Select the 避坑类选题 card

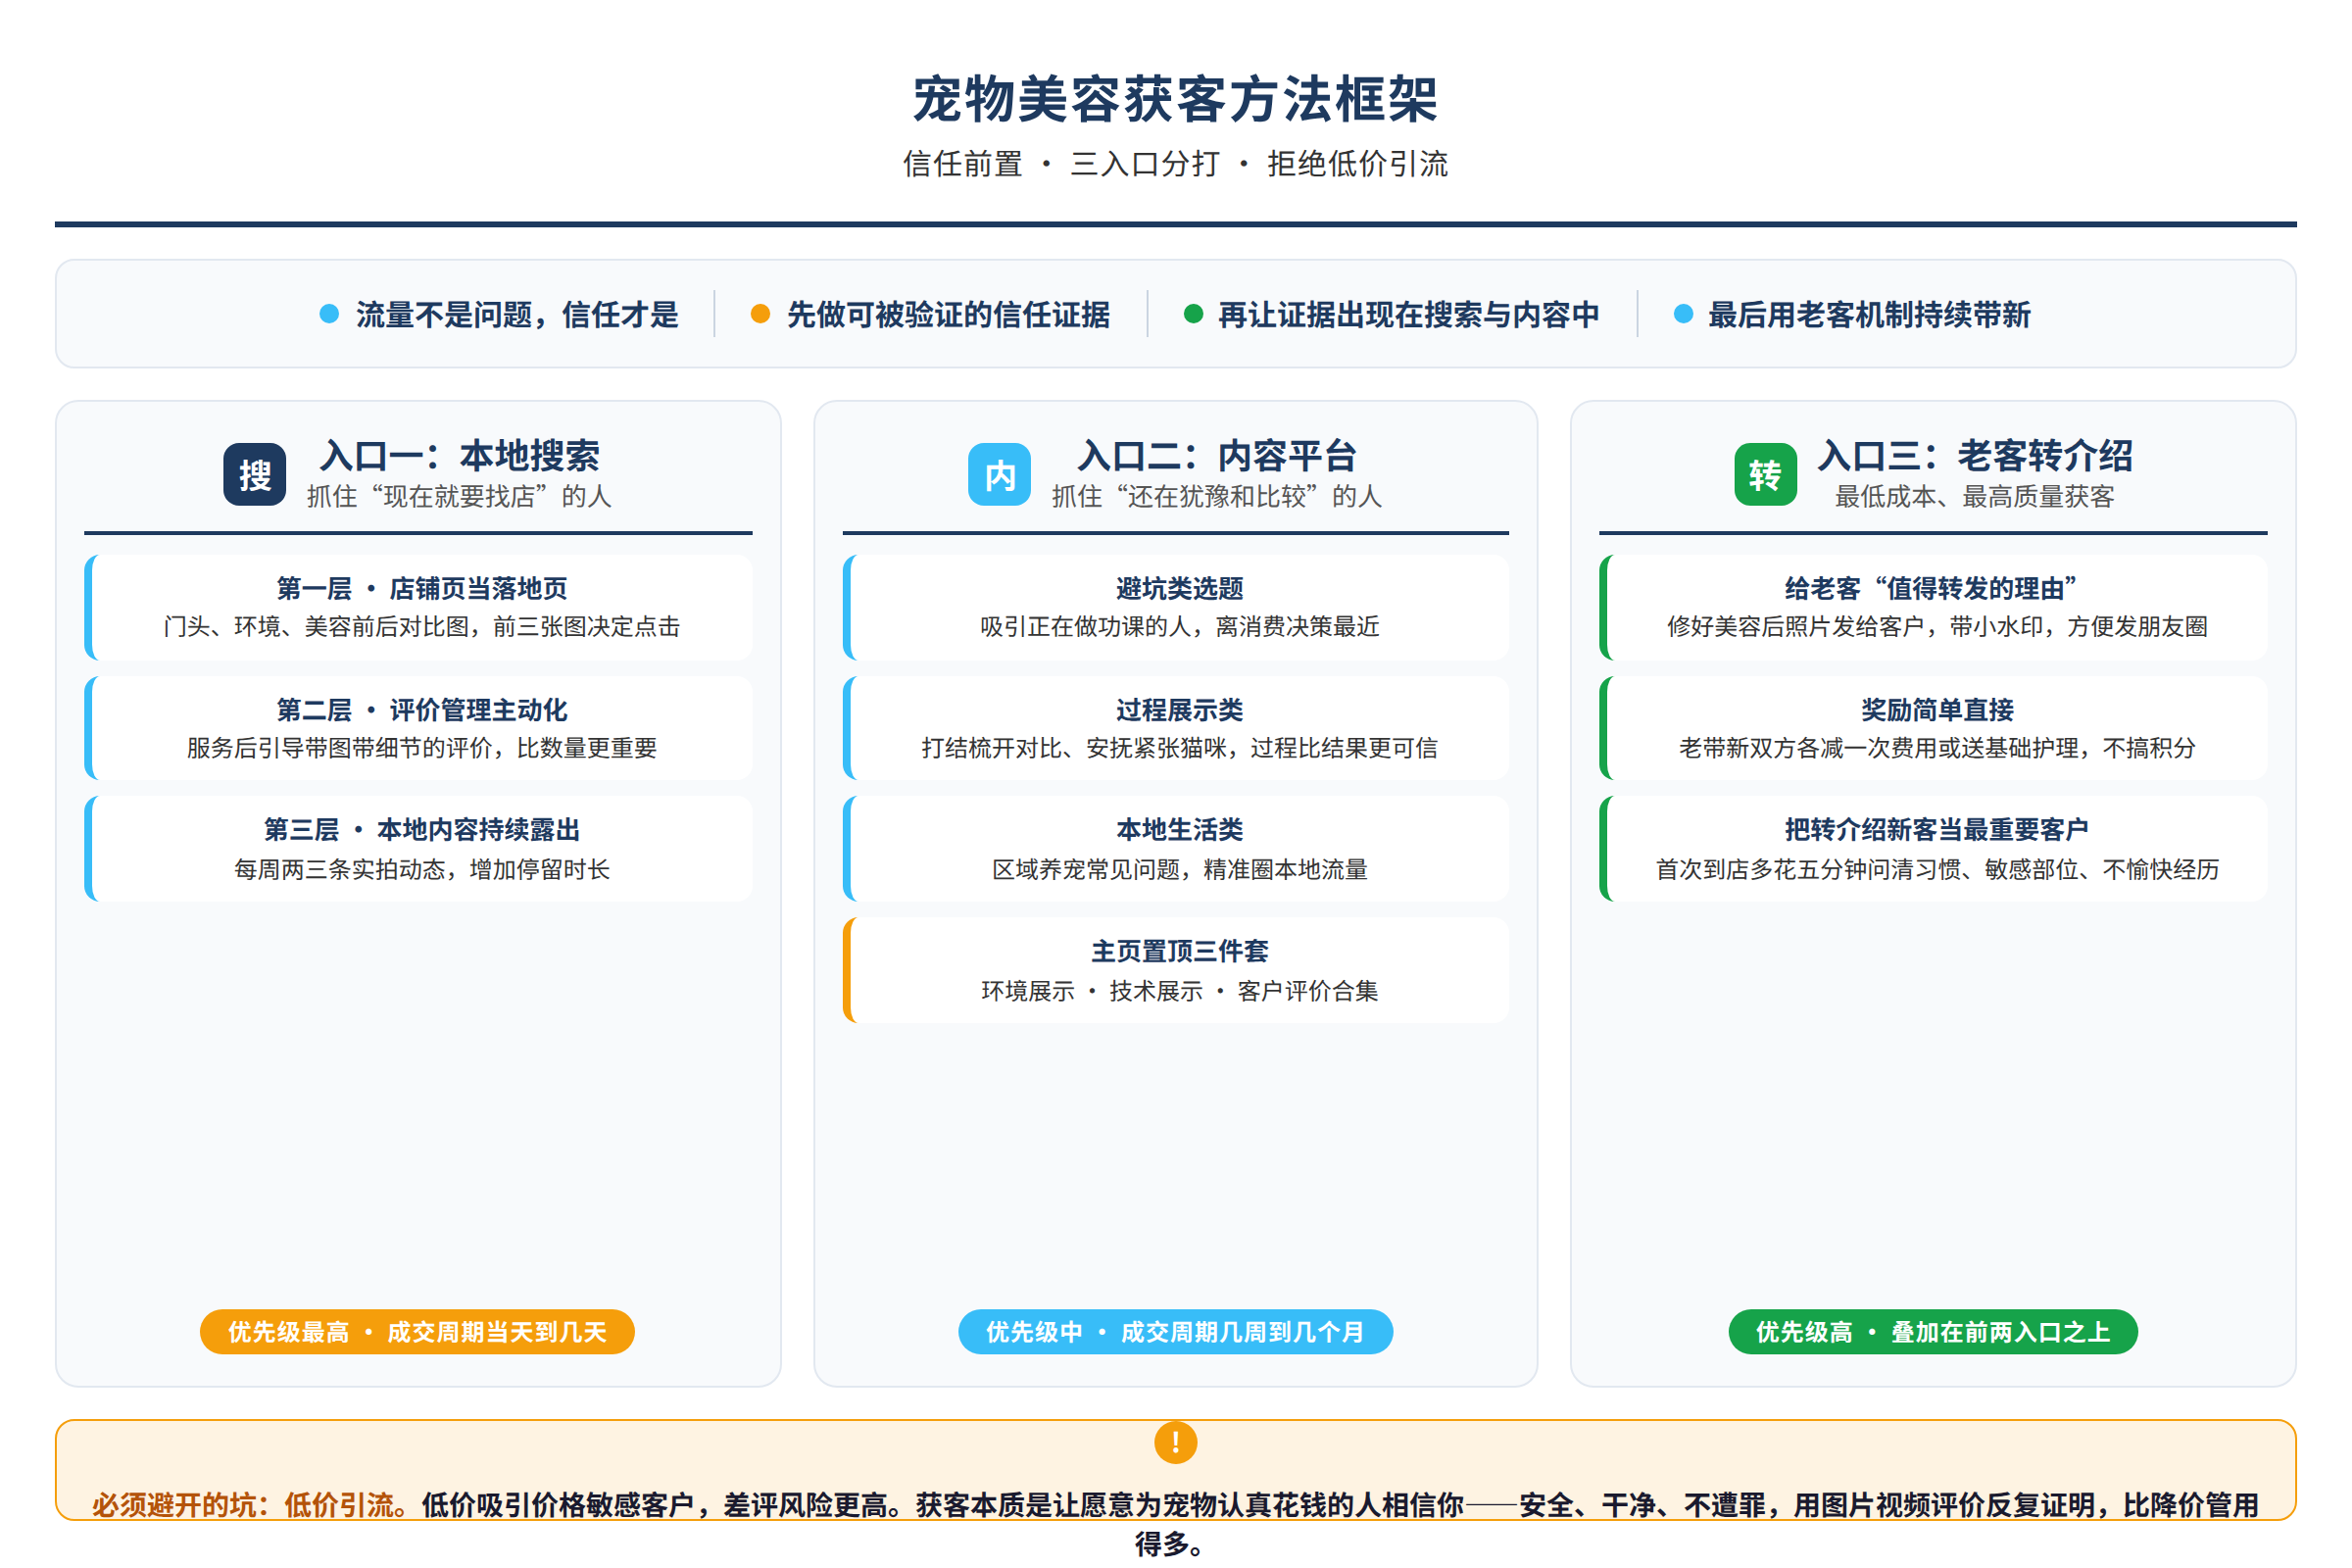pos(1175,607)
